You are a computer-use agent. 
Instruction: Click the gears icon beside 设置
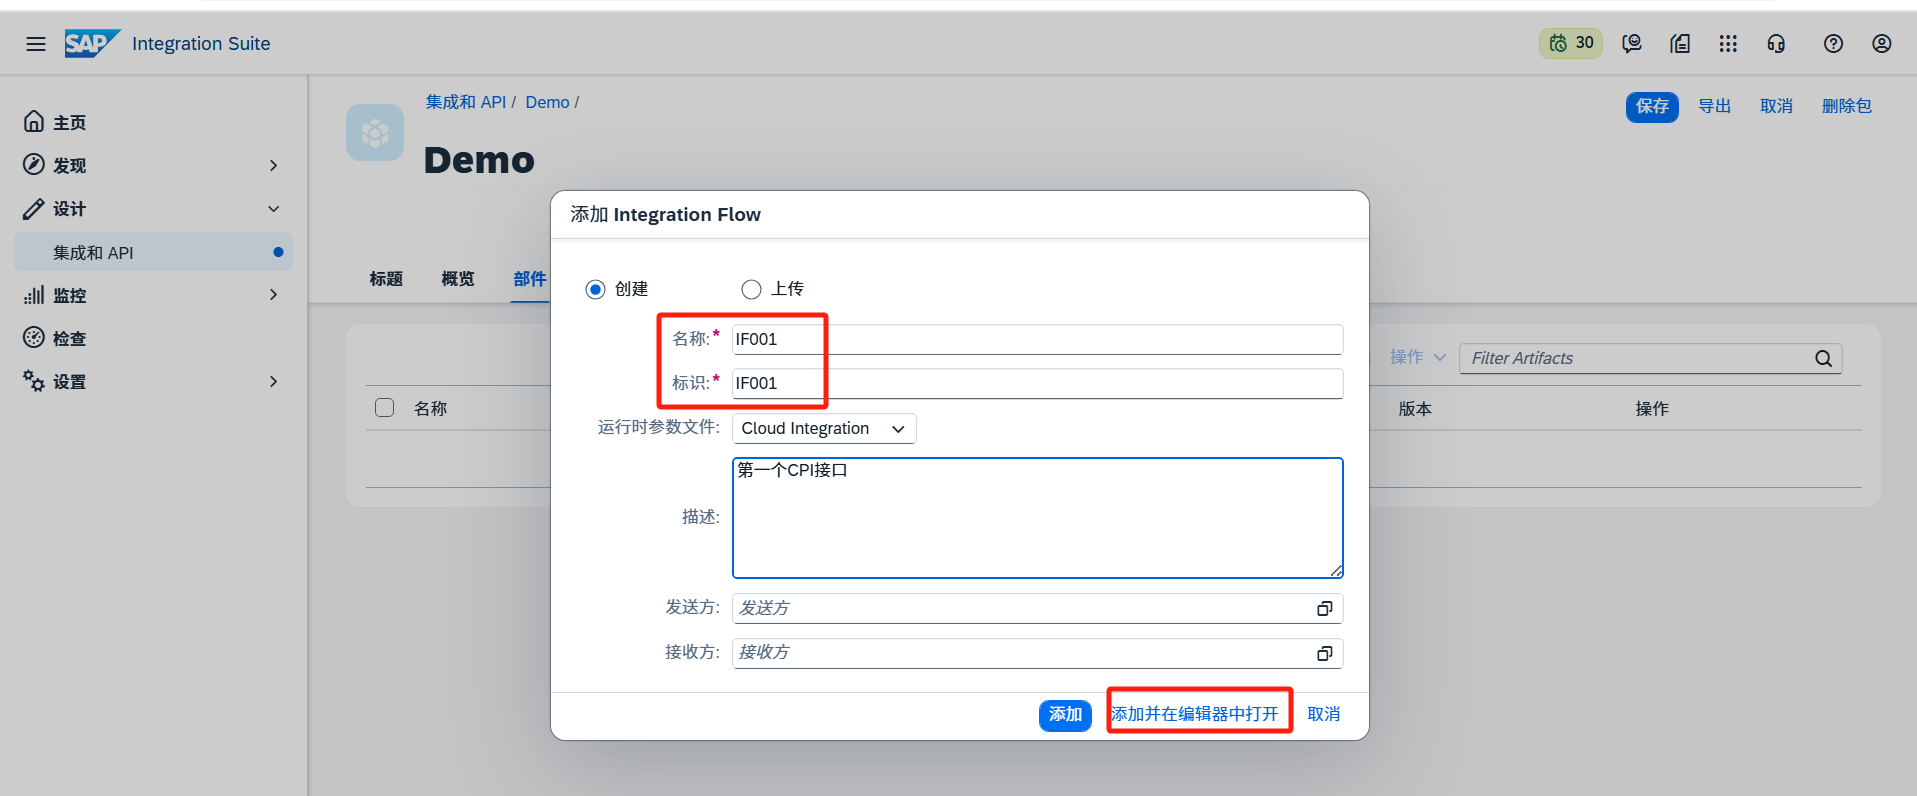34,381
